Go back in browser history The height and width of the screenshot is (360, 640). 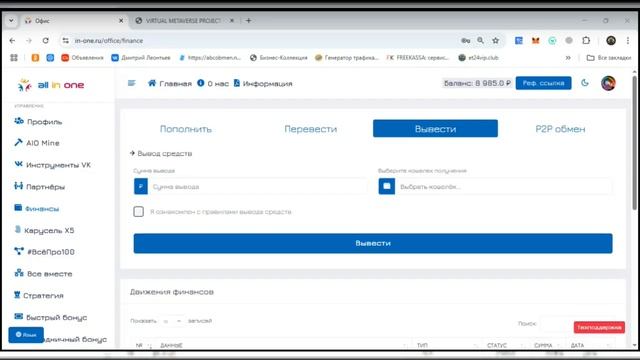[x=12, y=40]
